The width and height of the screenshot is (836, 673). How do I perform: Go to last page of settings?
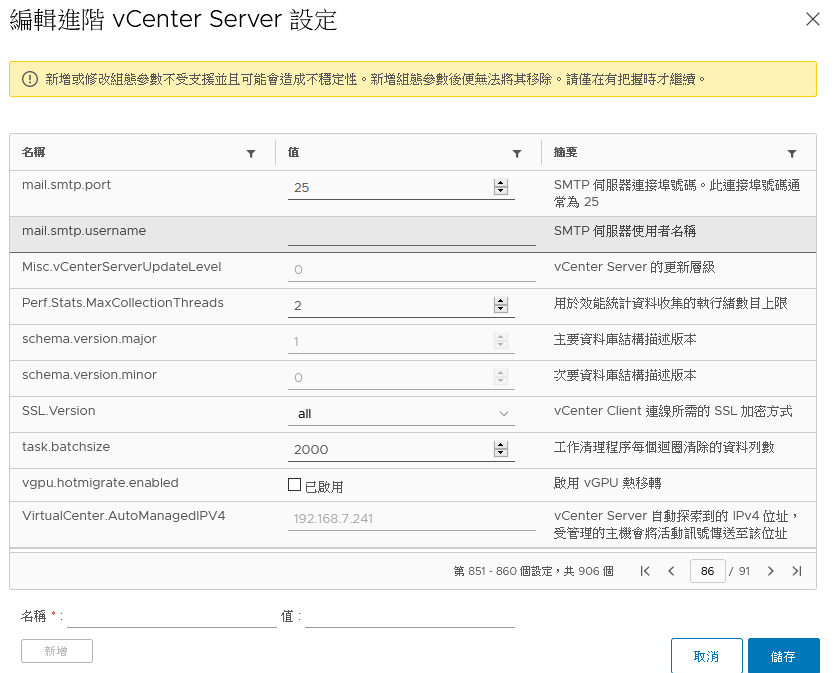coord(797,571)
